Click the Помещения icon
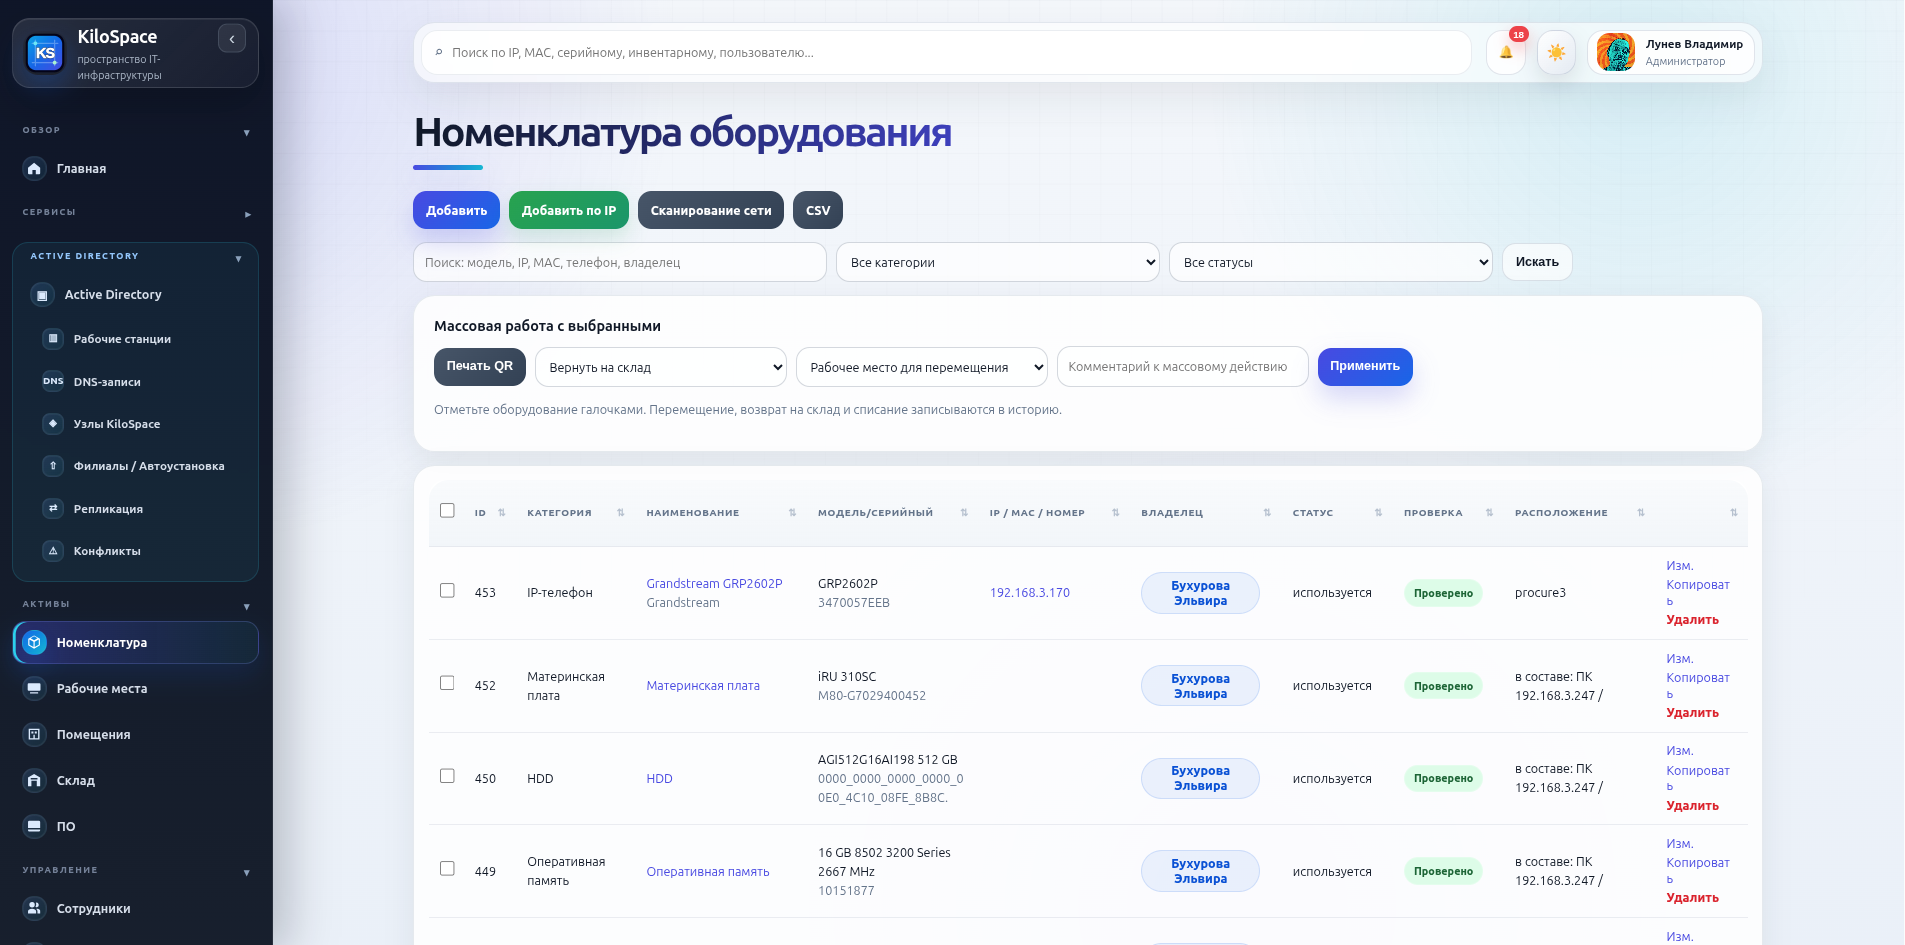Viewport: 1905px width, 945px height. 35,735
